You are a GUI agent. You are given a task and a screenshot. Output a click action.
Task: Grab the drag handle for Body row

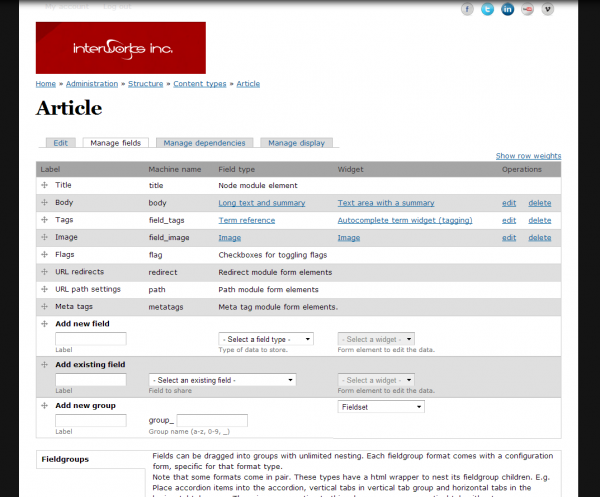[x=44, y=202]
